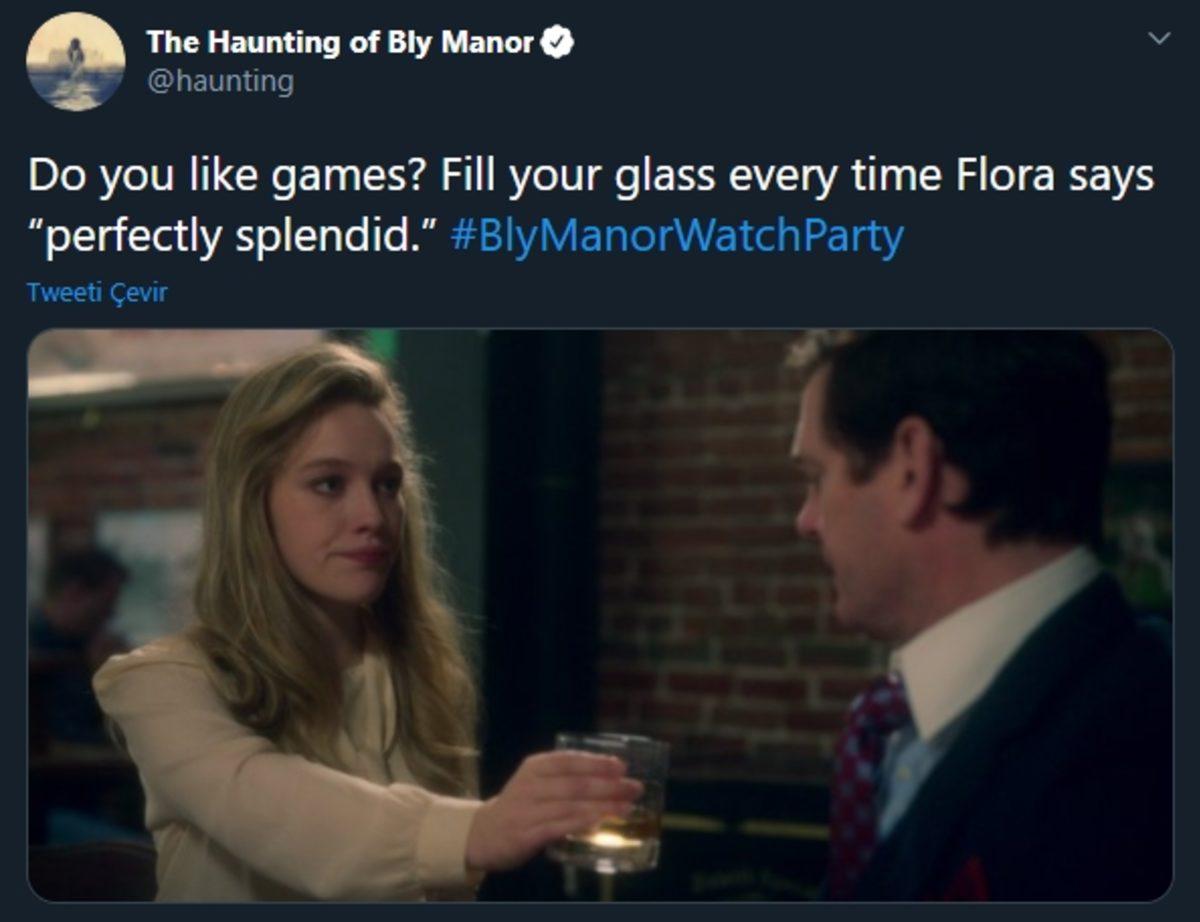Click the @haunting handle
This screenshot has width=1200, height=922.
point(220,80)
